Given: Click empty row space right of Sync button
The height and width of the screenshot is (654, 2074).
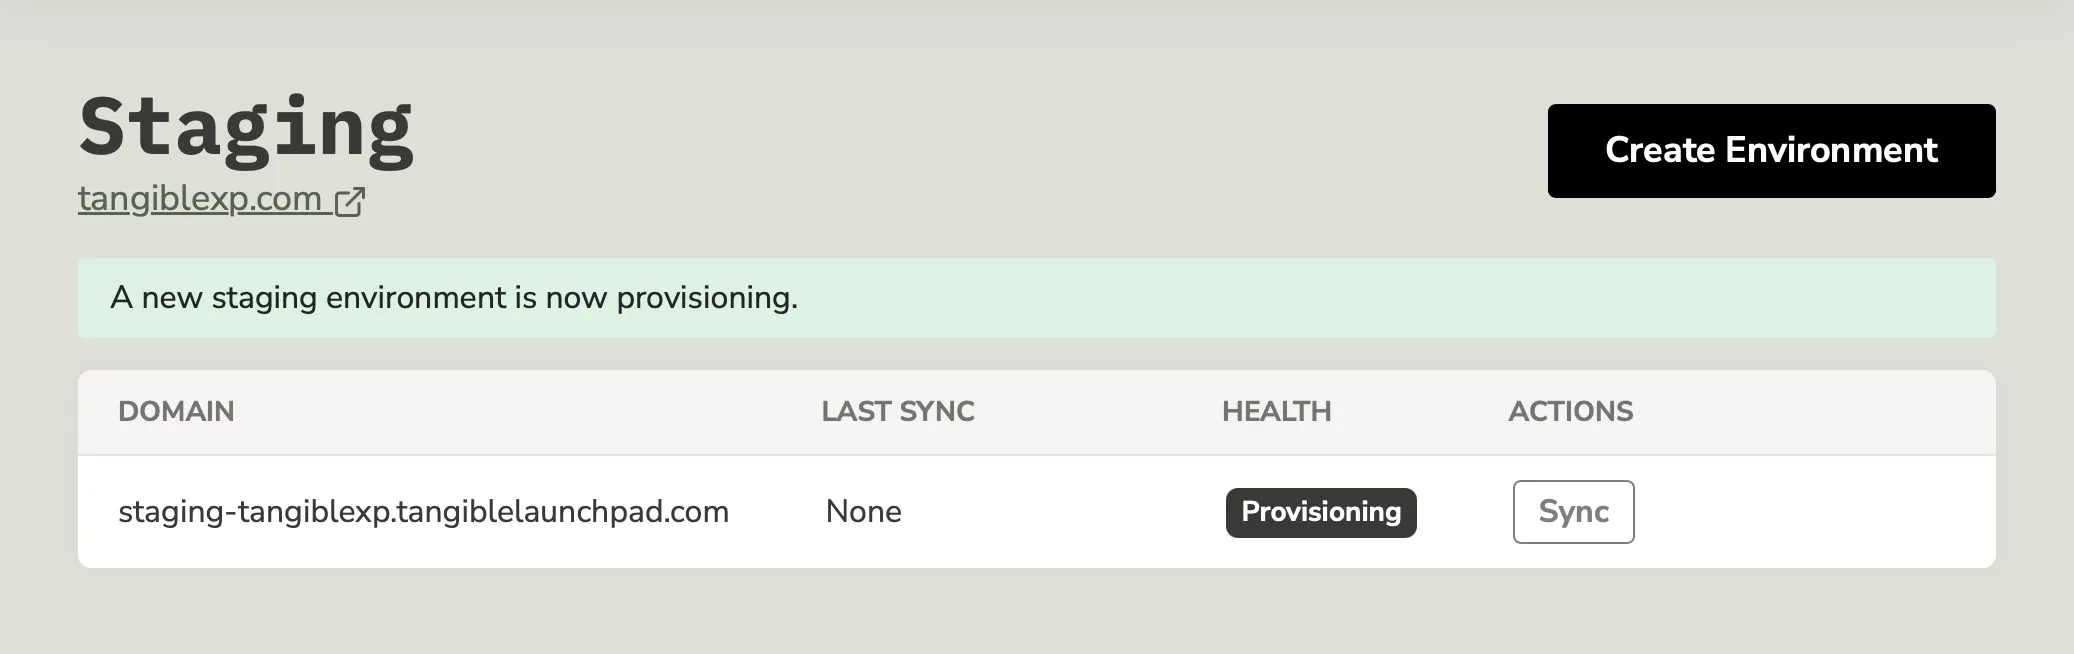Looking at the screenshot, I should (x=1810, y=512).
